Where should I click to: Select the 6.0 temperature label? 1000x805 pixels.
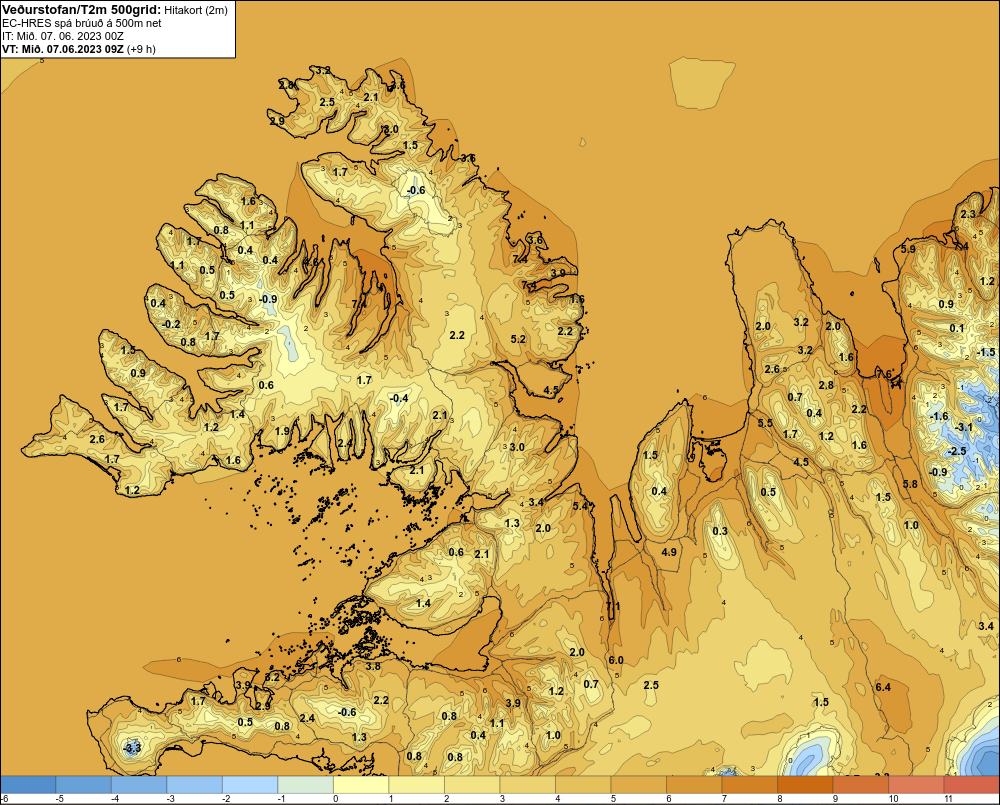pyautogui.click(x=615, y=660)
